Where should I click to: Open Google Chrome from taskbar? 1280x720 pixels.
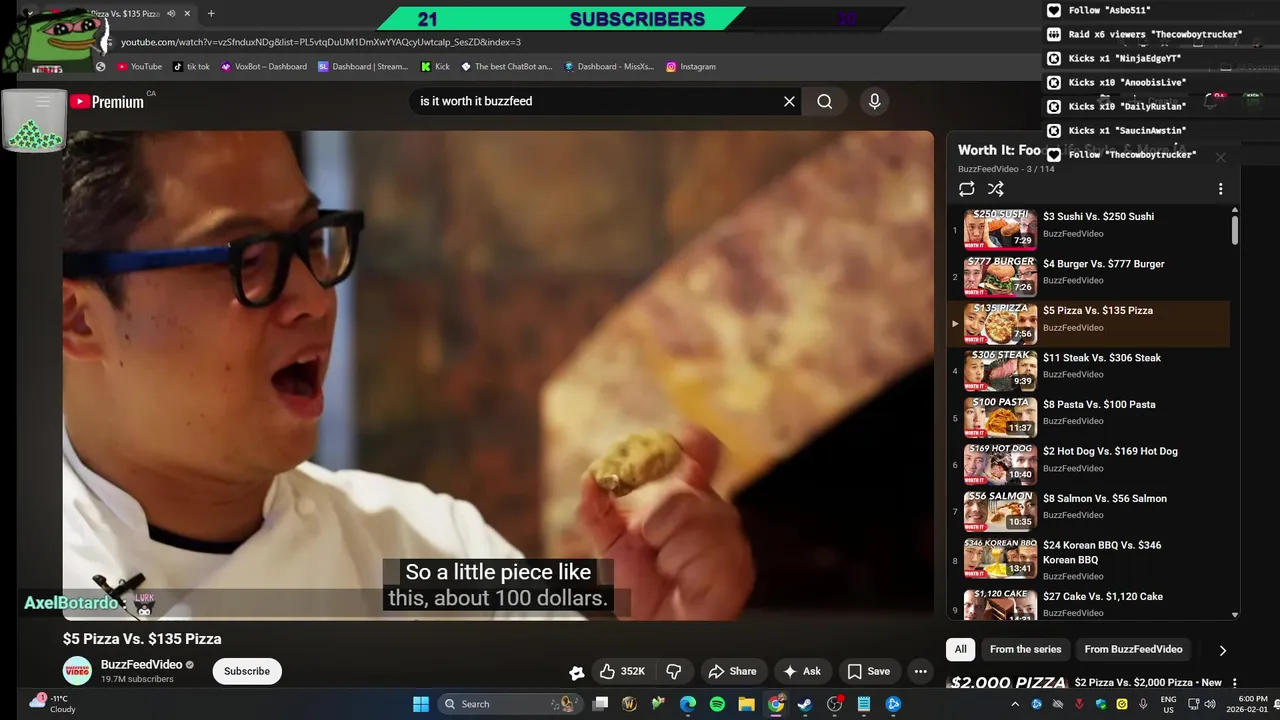pos(776,704)
